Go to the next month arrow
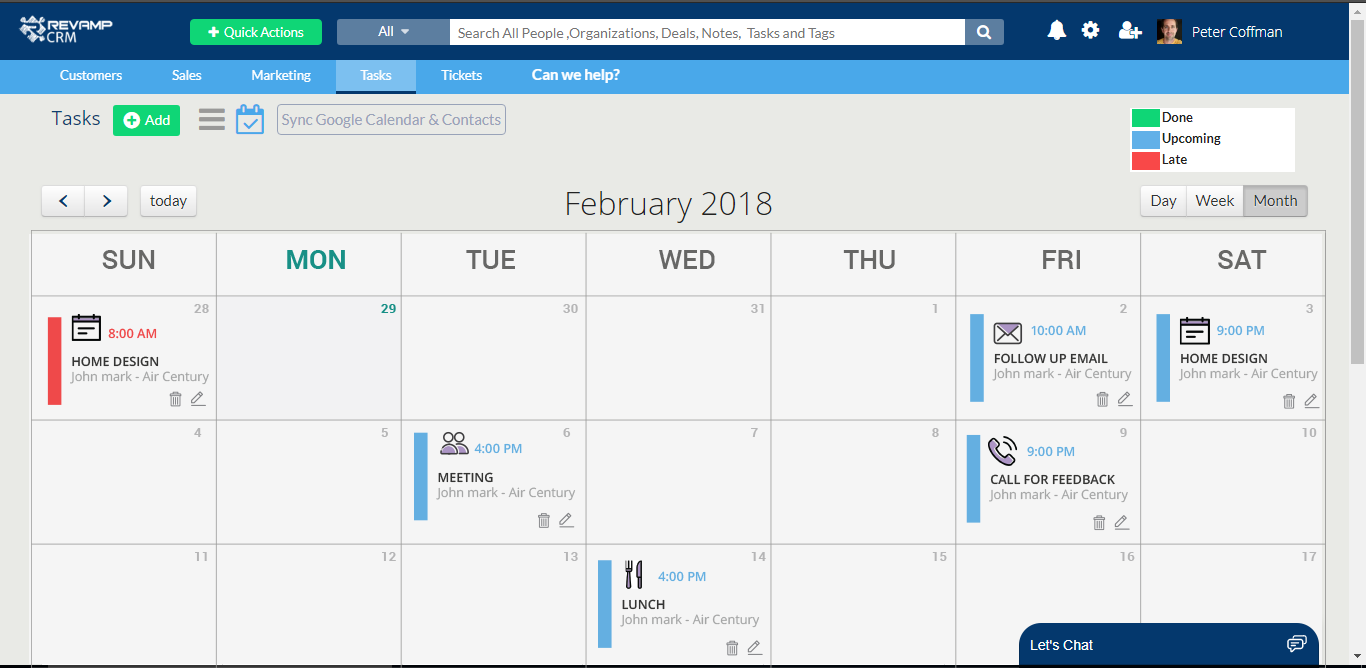This screenshot has height=668, width=1366. tap(106, 201)
